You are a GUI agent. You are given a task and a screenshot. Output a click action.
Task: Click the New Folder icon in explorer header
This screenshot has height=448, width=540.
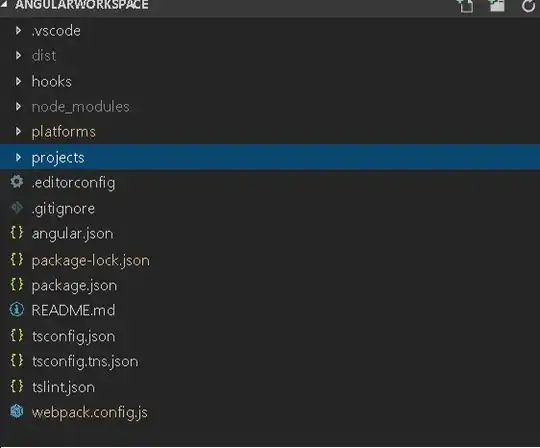pyautogui.click(x=496, y=5)
